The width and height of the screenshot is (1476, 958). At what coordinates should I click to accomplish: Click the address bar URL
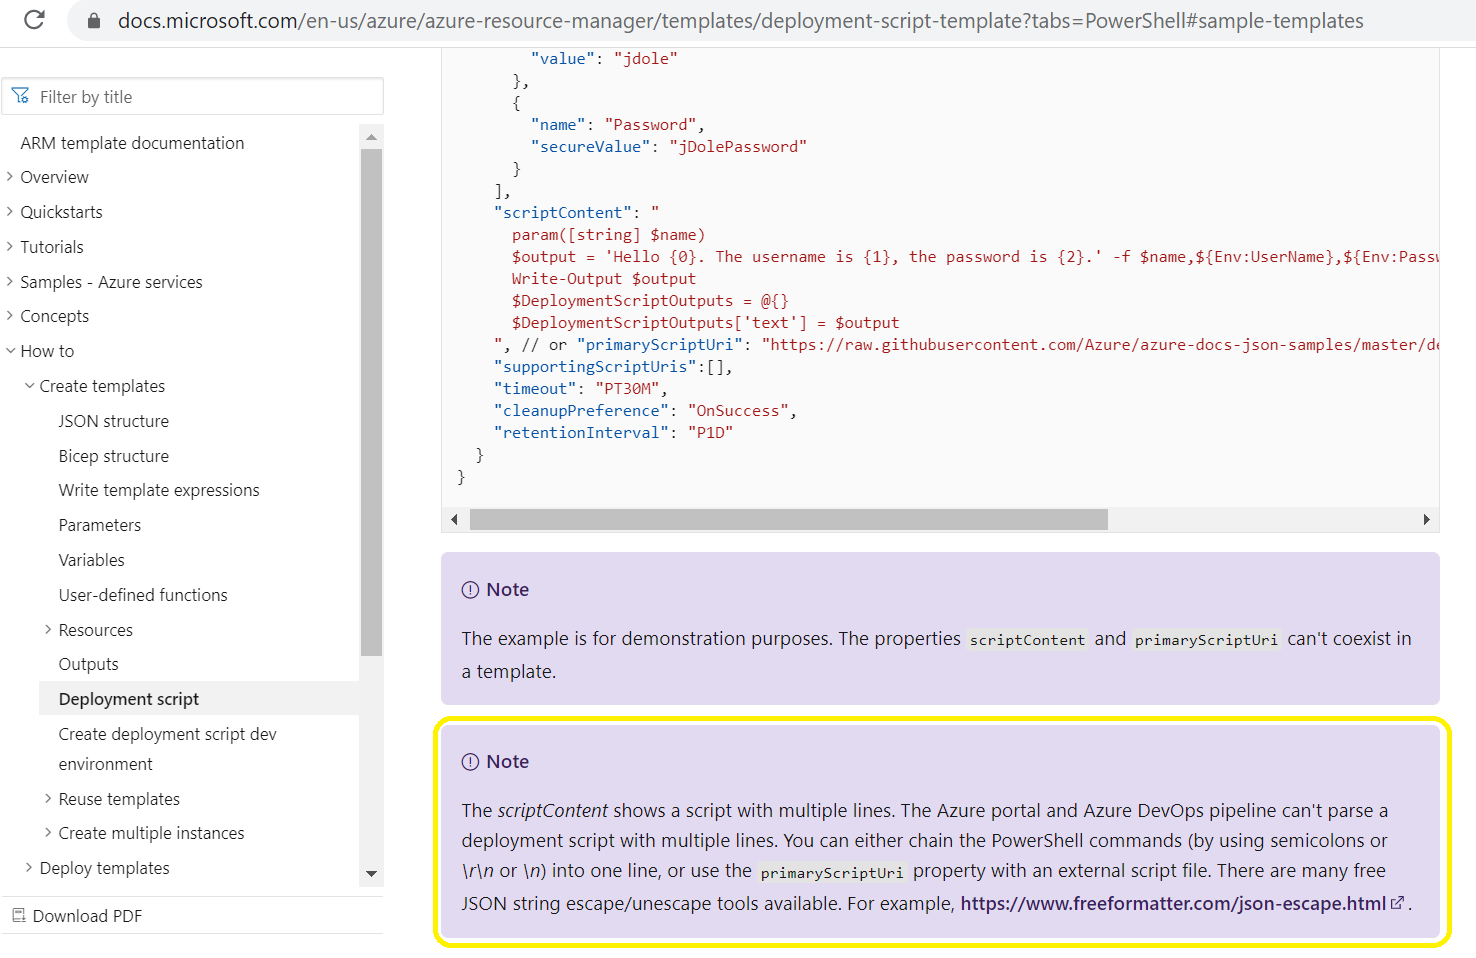pos(740,20)
